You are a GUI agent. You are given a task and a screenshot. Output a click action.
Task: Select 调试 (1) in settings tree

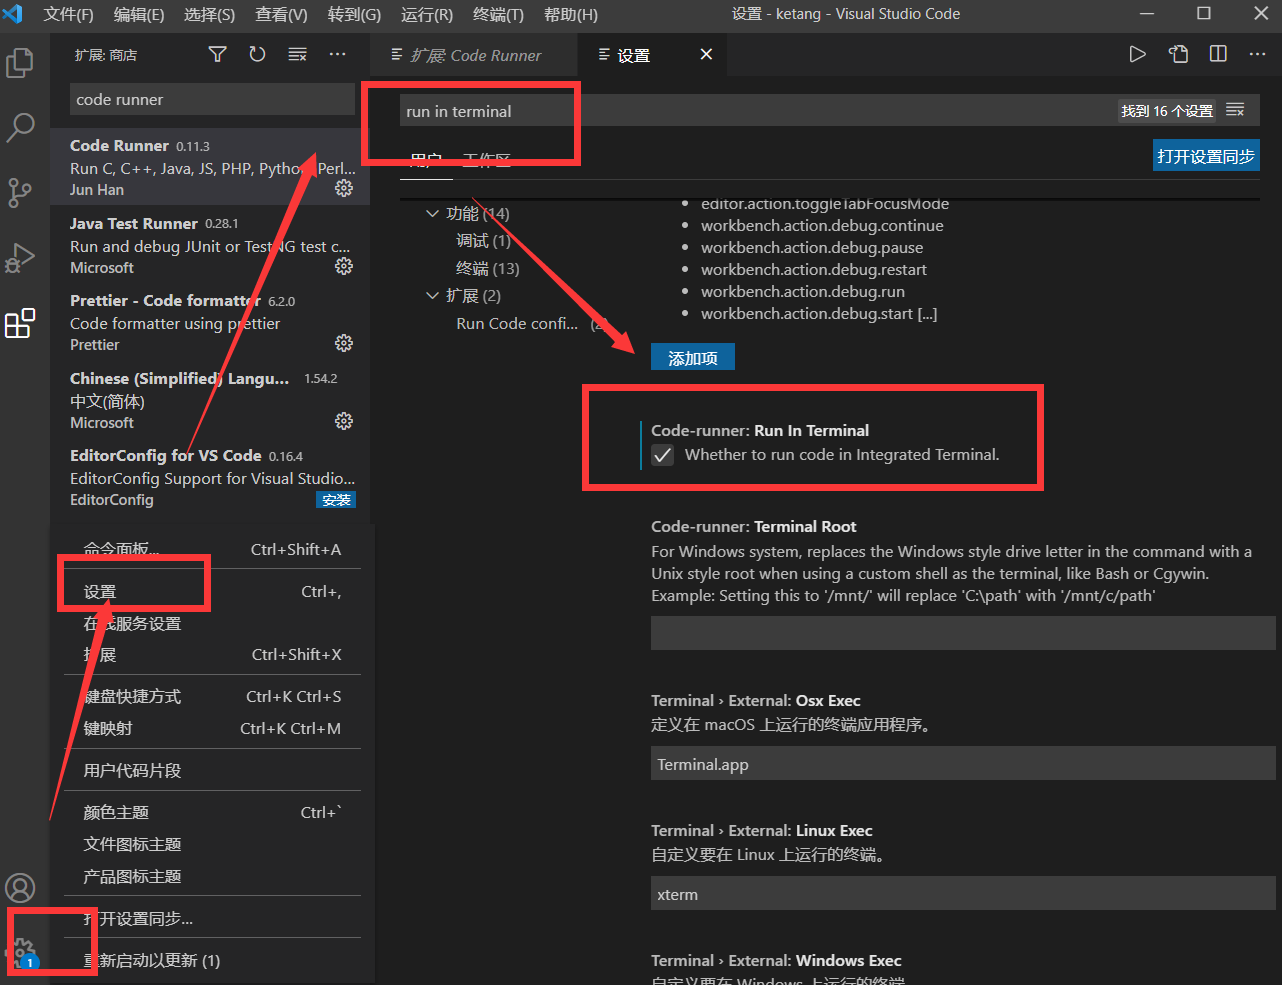[484, 241]
